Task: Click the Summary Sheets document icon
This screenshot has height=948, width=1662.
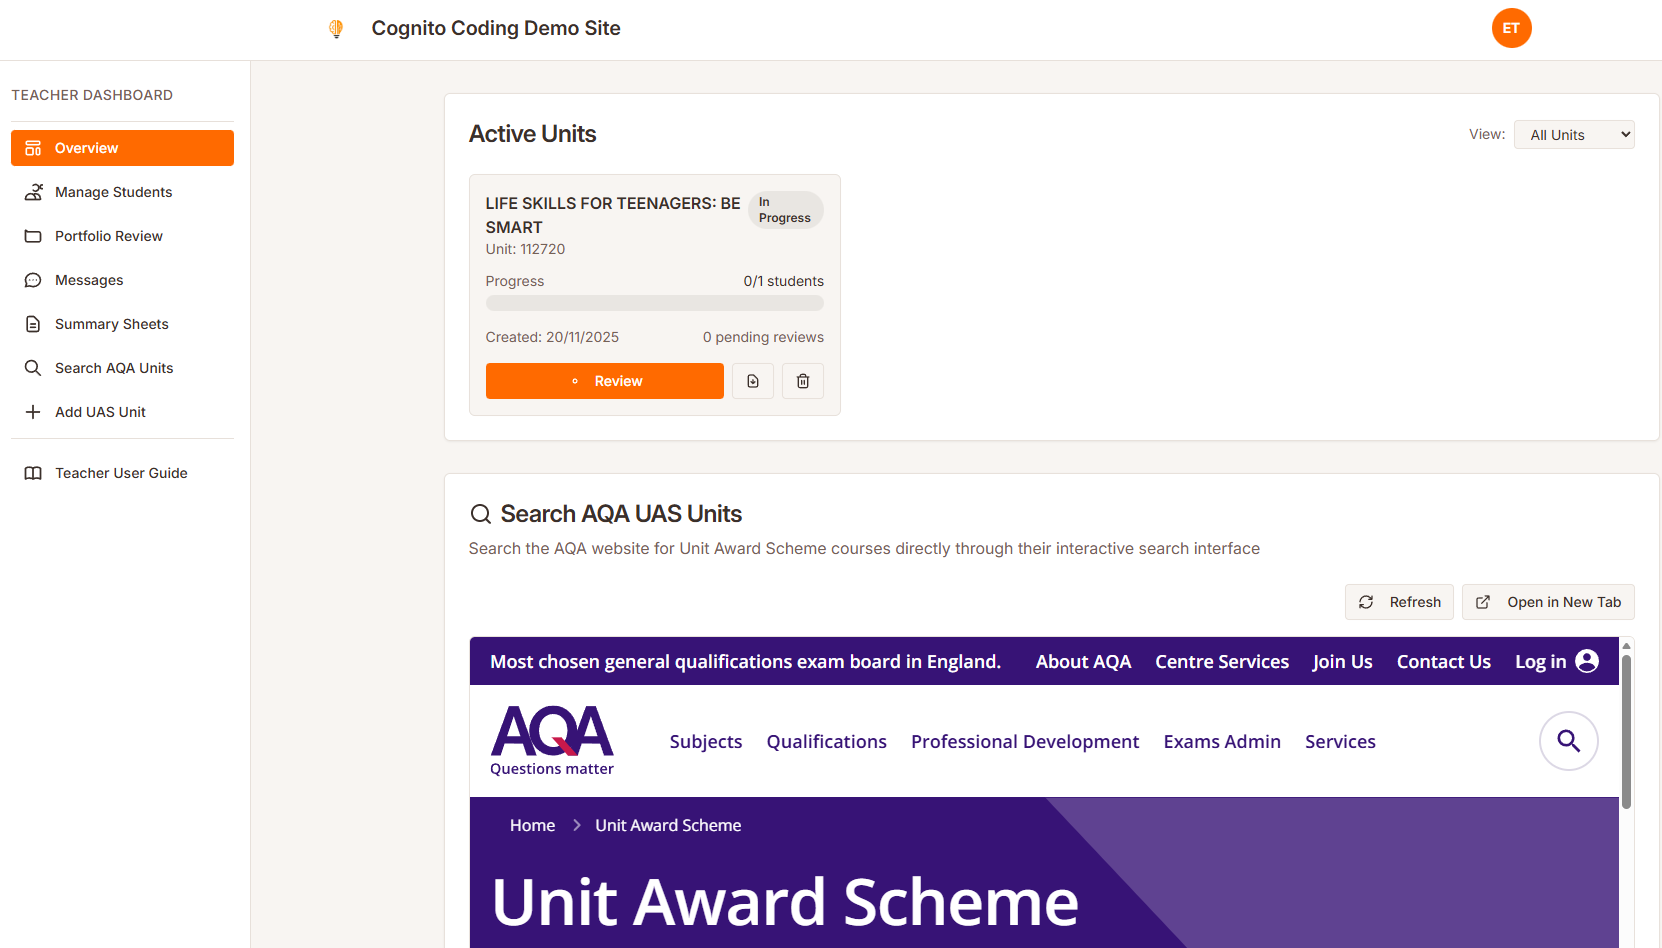Action: [x=33, y=323]
